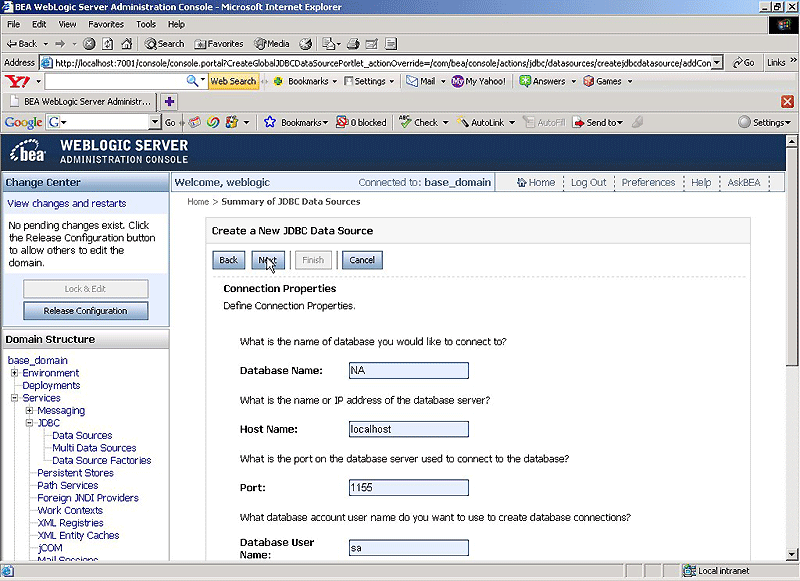Open IE Favorites pane

pos(219,44)
